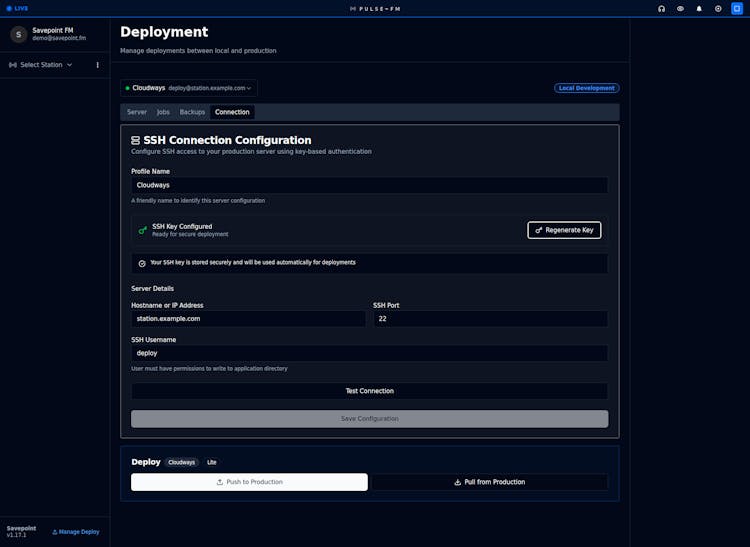Switch to the Server tab
This screenshot has height=547, width=750.
(137, 112)
